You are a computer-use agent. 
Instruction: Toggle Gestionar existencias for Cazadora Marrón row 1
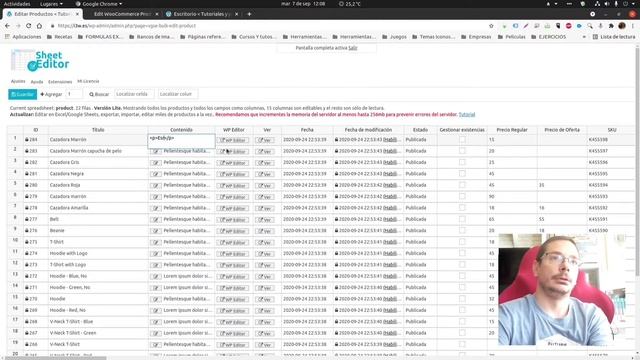[x=462, y=140]
